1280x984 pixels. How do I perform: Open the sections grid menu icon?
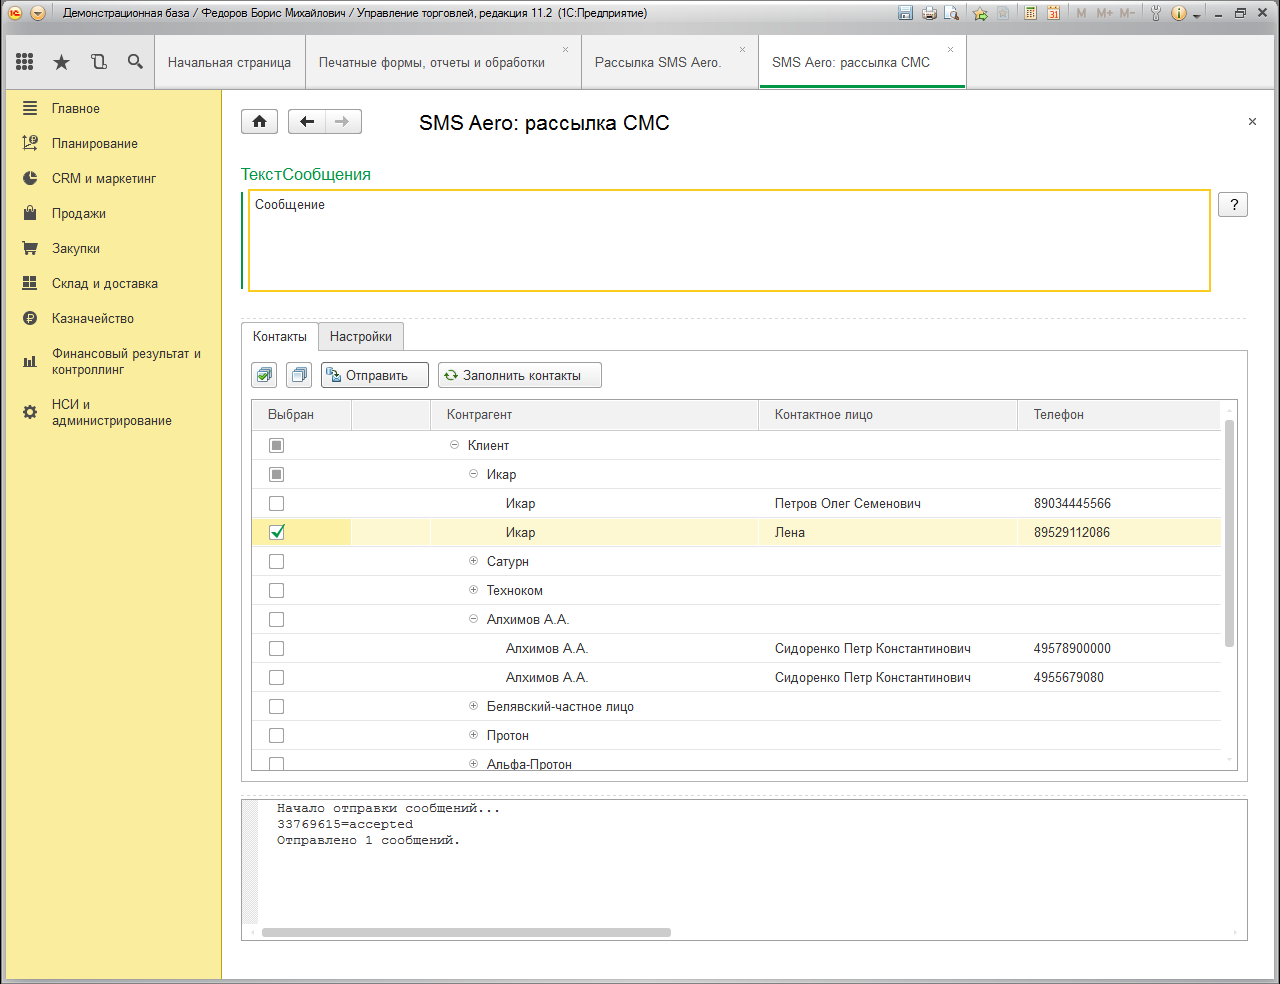(25, 62)
